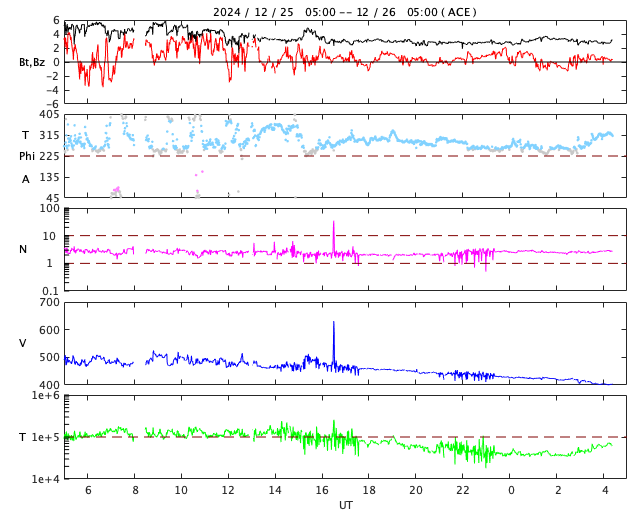Click the 100 tick on density axis

click(49, 209)
